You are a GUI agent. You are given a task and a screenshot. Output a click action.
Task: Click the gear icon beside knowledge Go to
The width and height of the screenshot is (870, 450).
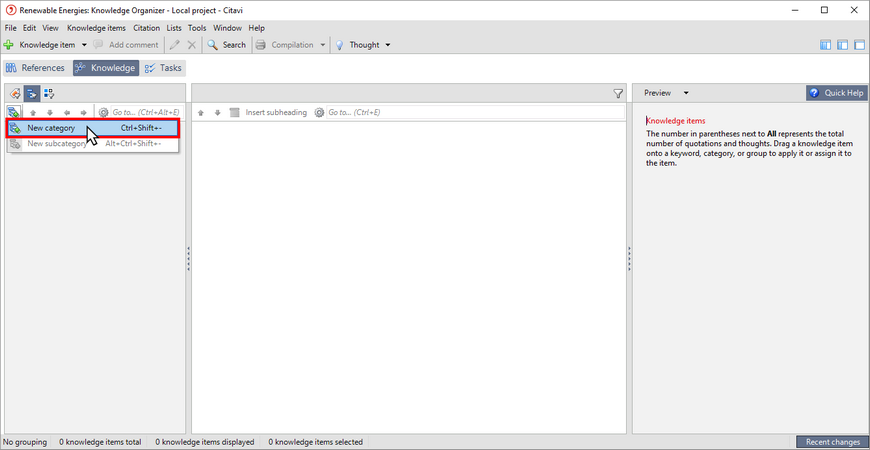point(319,113)
